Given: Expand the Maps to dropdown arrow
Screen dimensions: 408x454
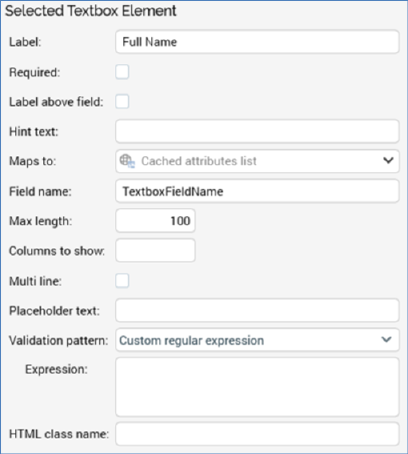Looking at the screenshot, I should 388,161.
